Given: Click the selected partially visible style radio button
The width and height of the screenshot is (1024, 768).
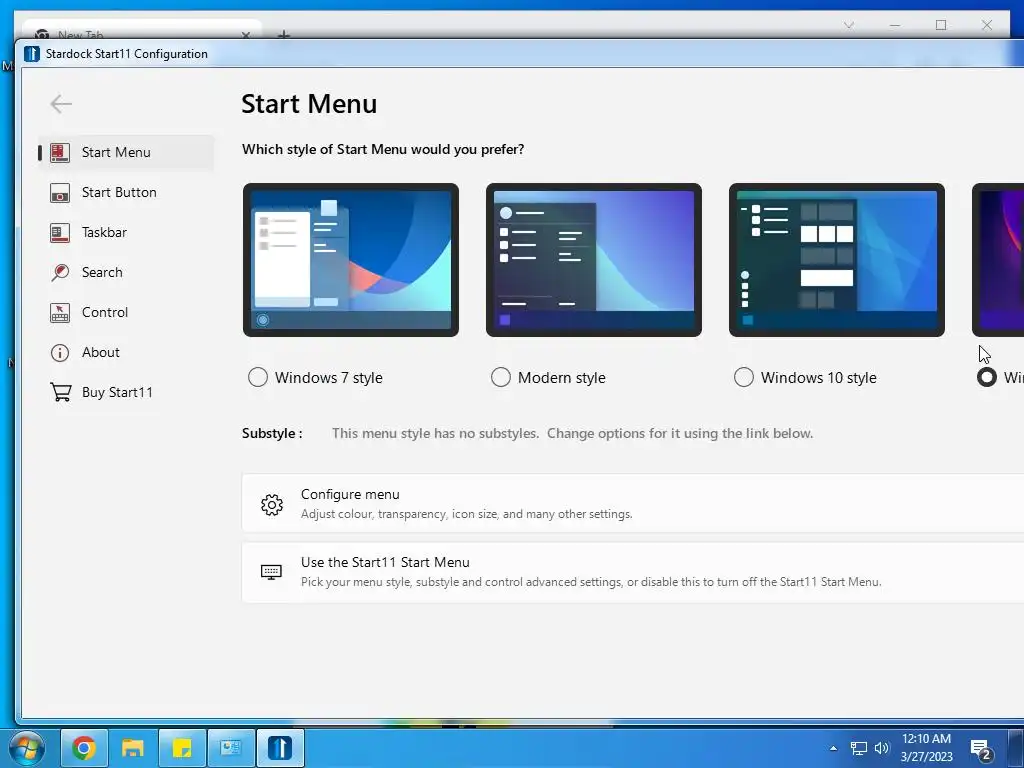Looking at the screenshot, I should pyautogui.click(x=987, y=377).
